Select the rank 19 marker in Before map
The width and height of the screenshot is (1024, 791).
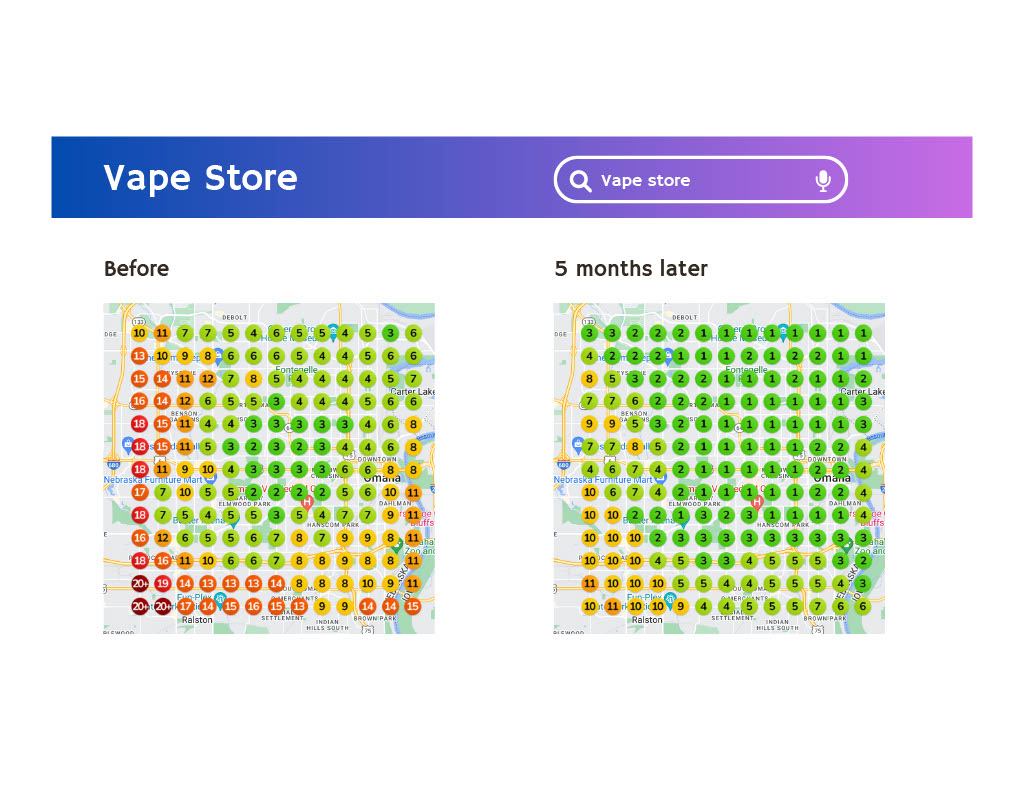click(x=162, y=583)
